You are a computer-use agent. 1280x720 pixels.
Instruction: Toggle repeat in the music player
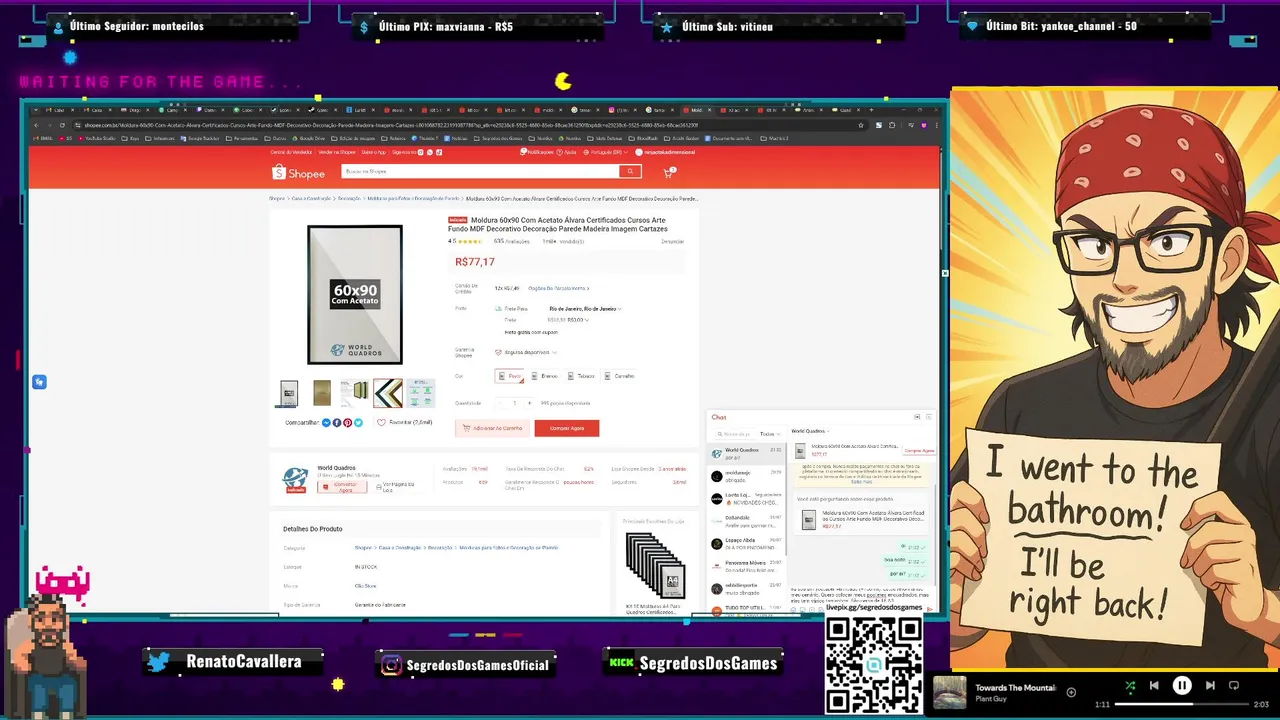pos(1234,685)
